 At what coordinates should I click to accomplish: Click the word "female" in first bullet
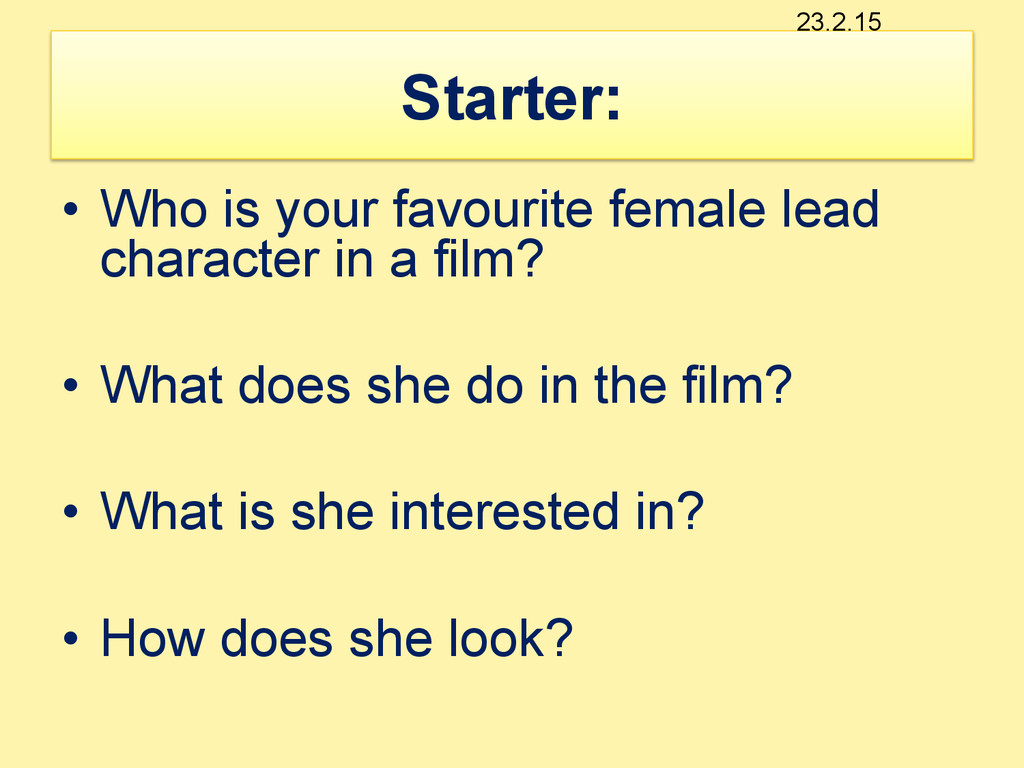[687, 208]
